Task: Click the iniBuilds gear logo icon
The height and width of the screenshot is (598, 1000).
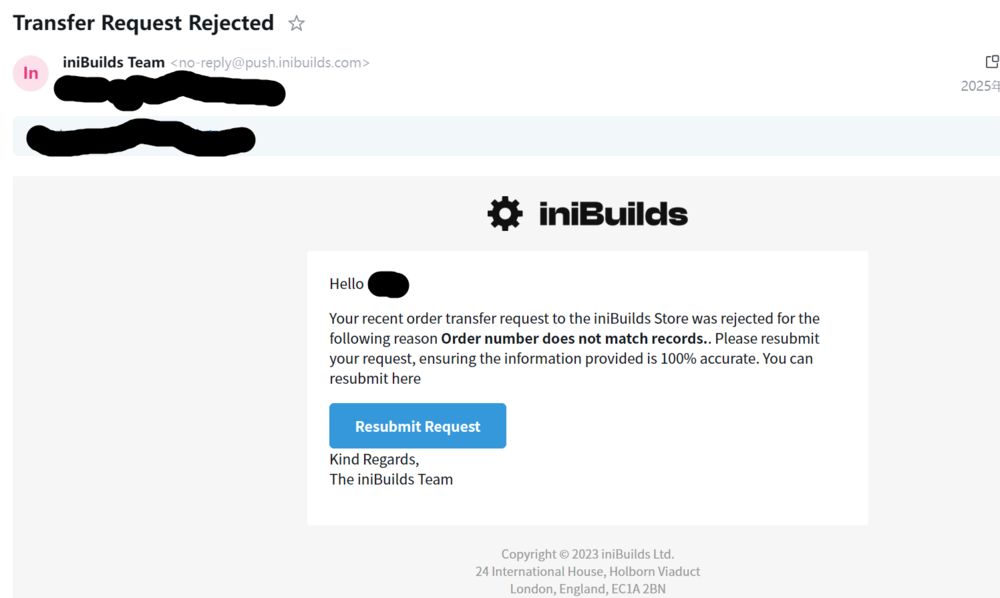Action: 505,214
